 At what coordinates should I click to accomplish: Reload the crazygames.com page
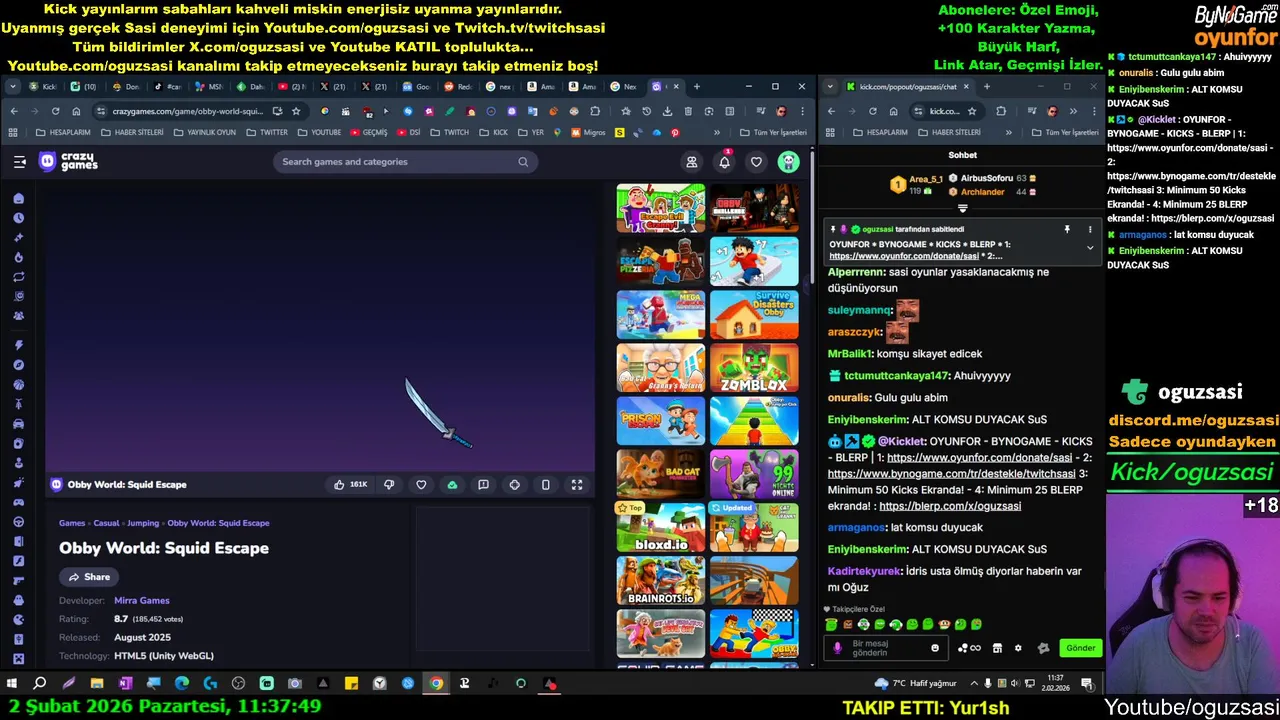click(x=55, y=111)
